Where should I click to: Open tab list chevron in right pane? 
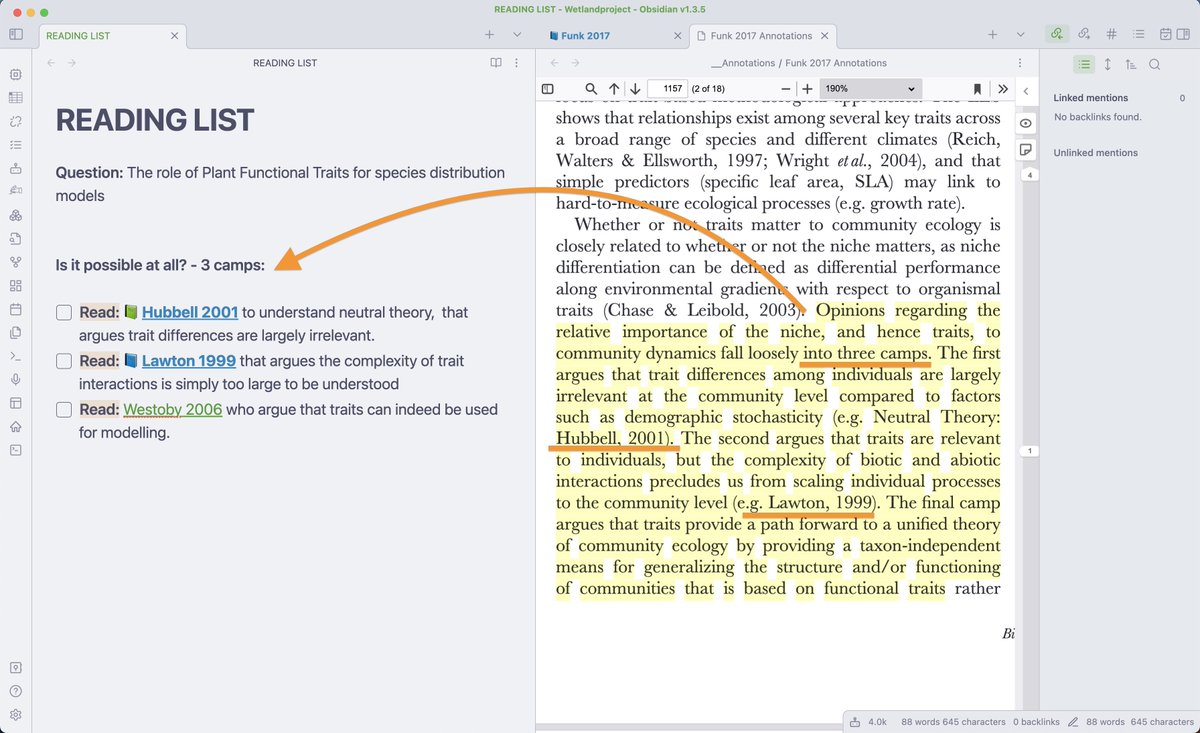click(x=1020, y=35)
